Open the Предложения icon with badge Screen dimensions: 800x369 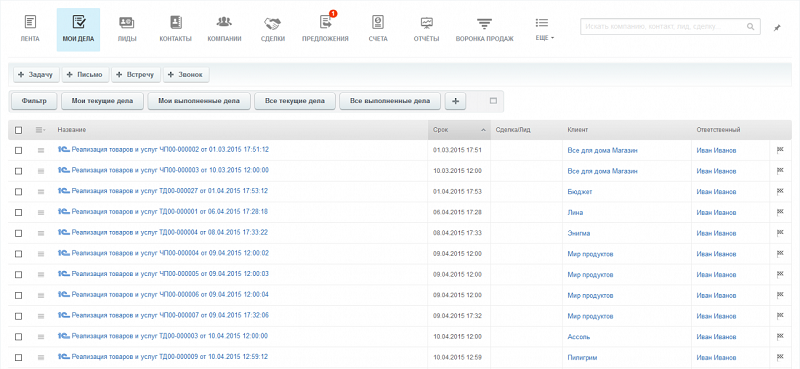(326, 21)
